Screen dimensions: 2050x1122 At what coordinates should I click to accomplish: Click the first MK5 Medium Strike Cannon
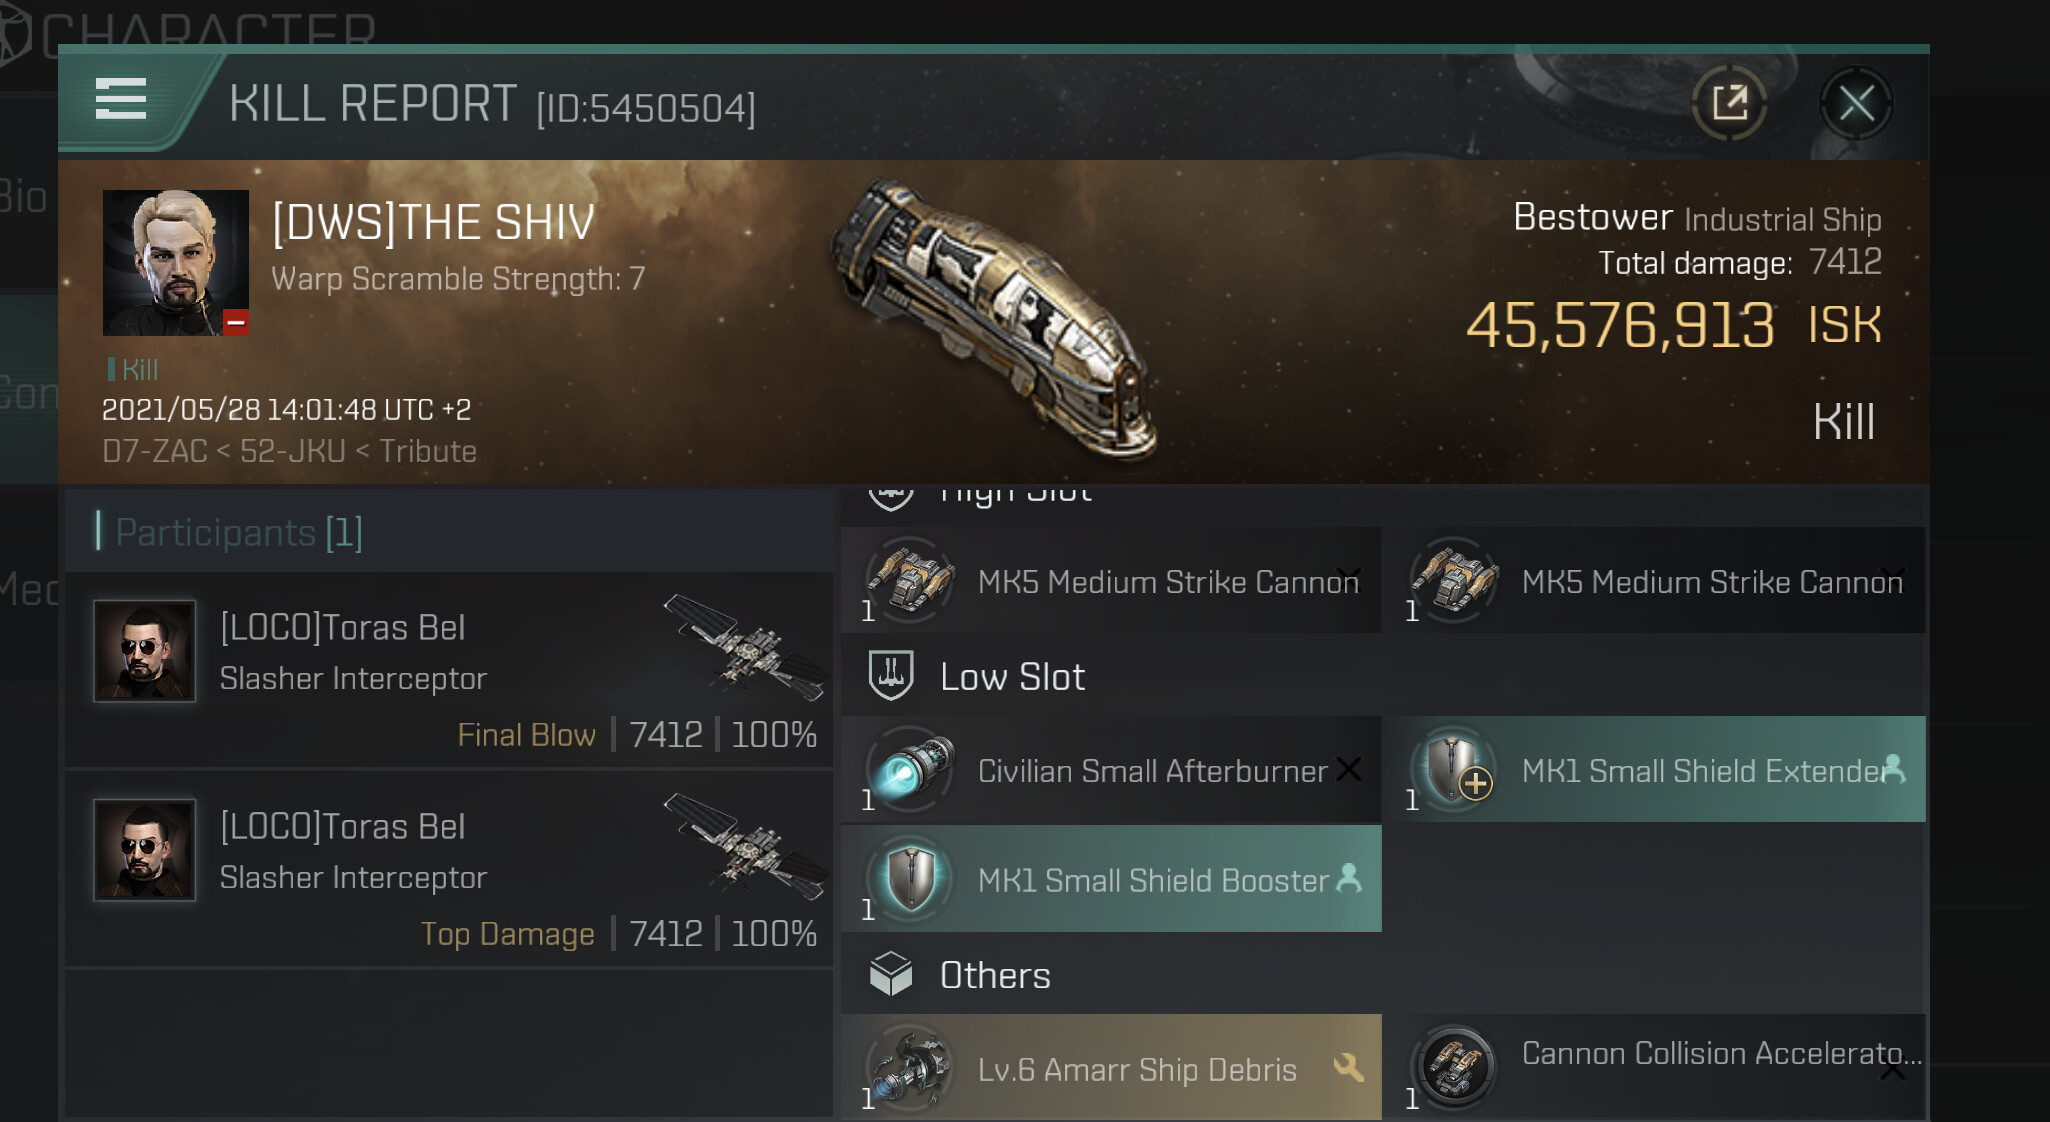(1111, 581)
